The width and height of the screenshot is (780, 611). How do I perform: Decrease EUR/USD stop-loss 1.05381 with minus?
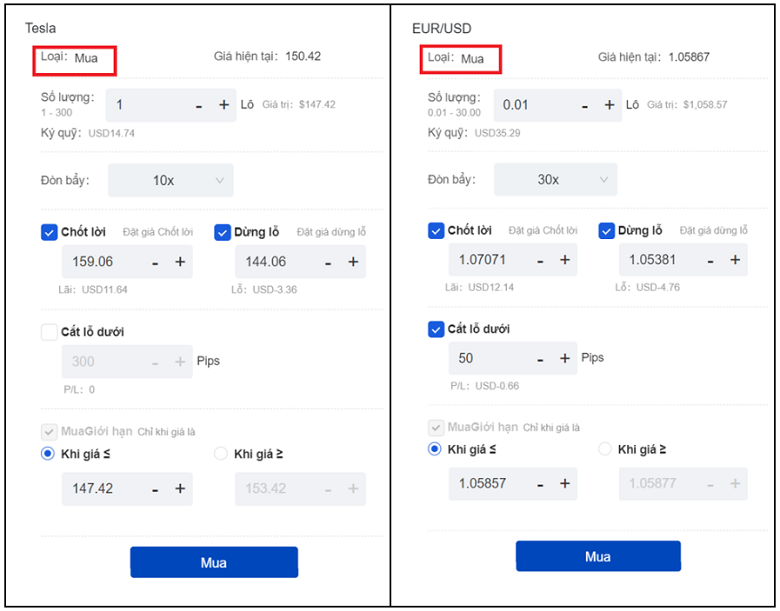coord(710,260)
